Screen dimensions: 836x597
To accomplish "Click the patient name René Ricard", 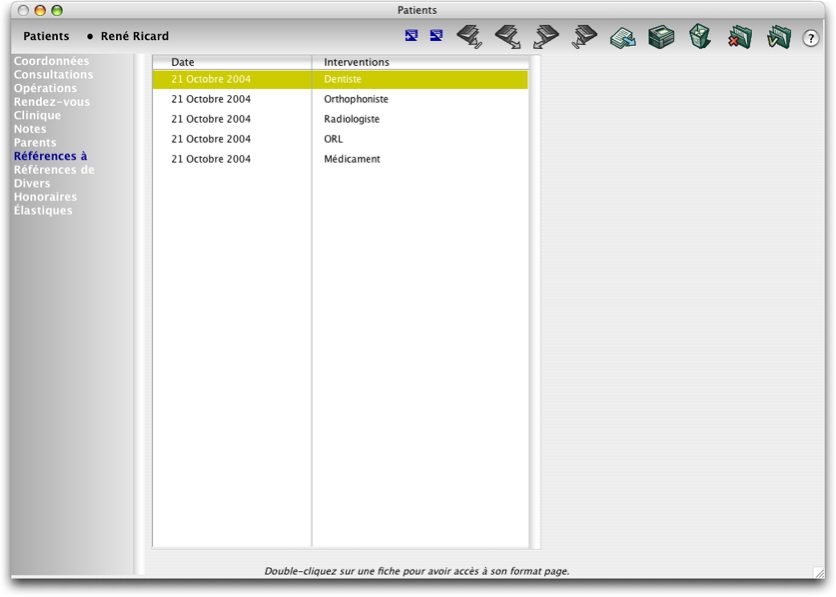I will pos(134,36).
